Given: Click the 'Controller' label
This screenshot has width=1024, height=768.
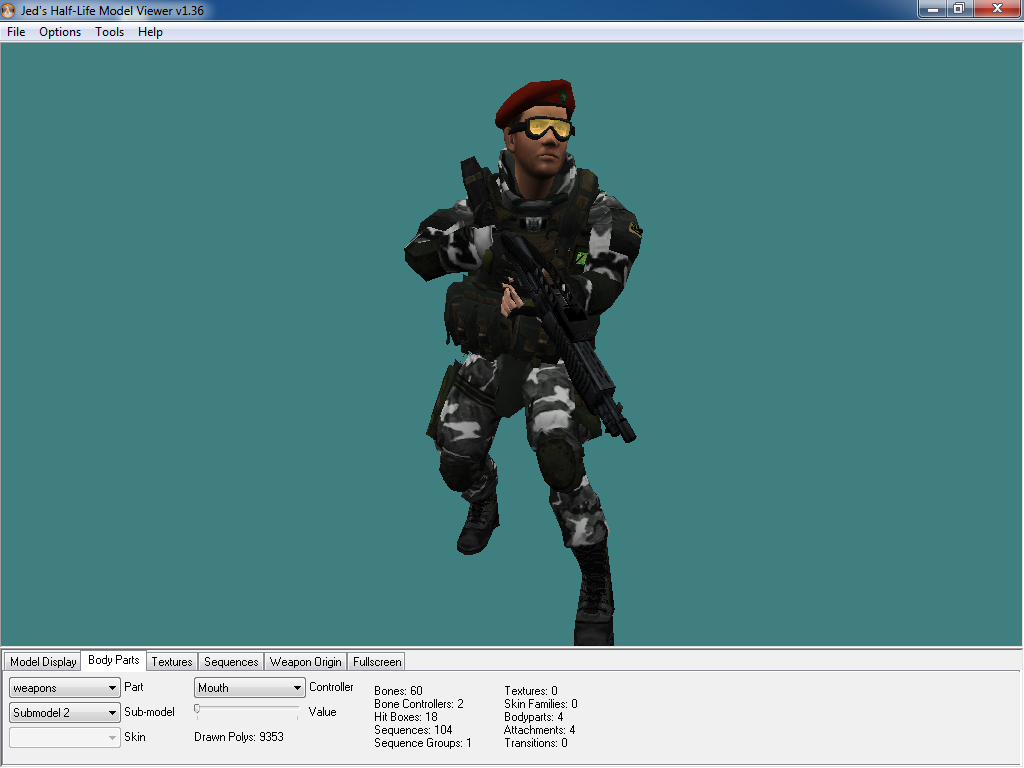Looking at the screenshot, I should coord(331,687).
